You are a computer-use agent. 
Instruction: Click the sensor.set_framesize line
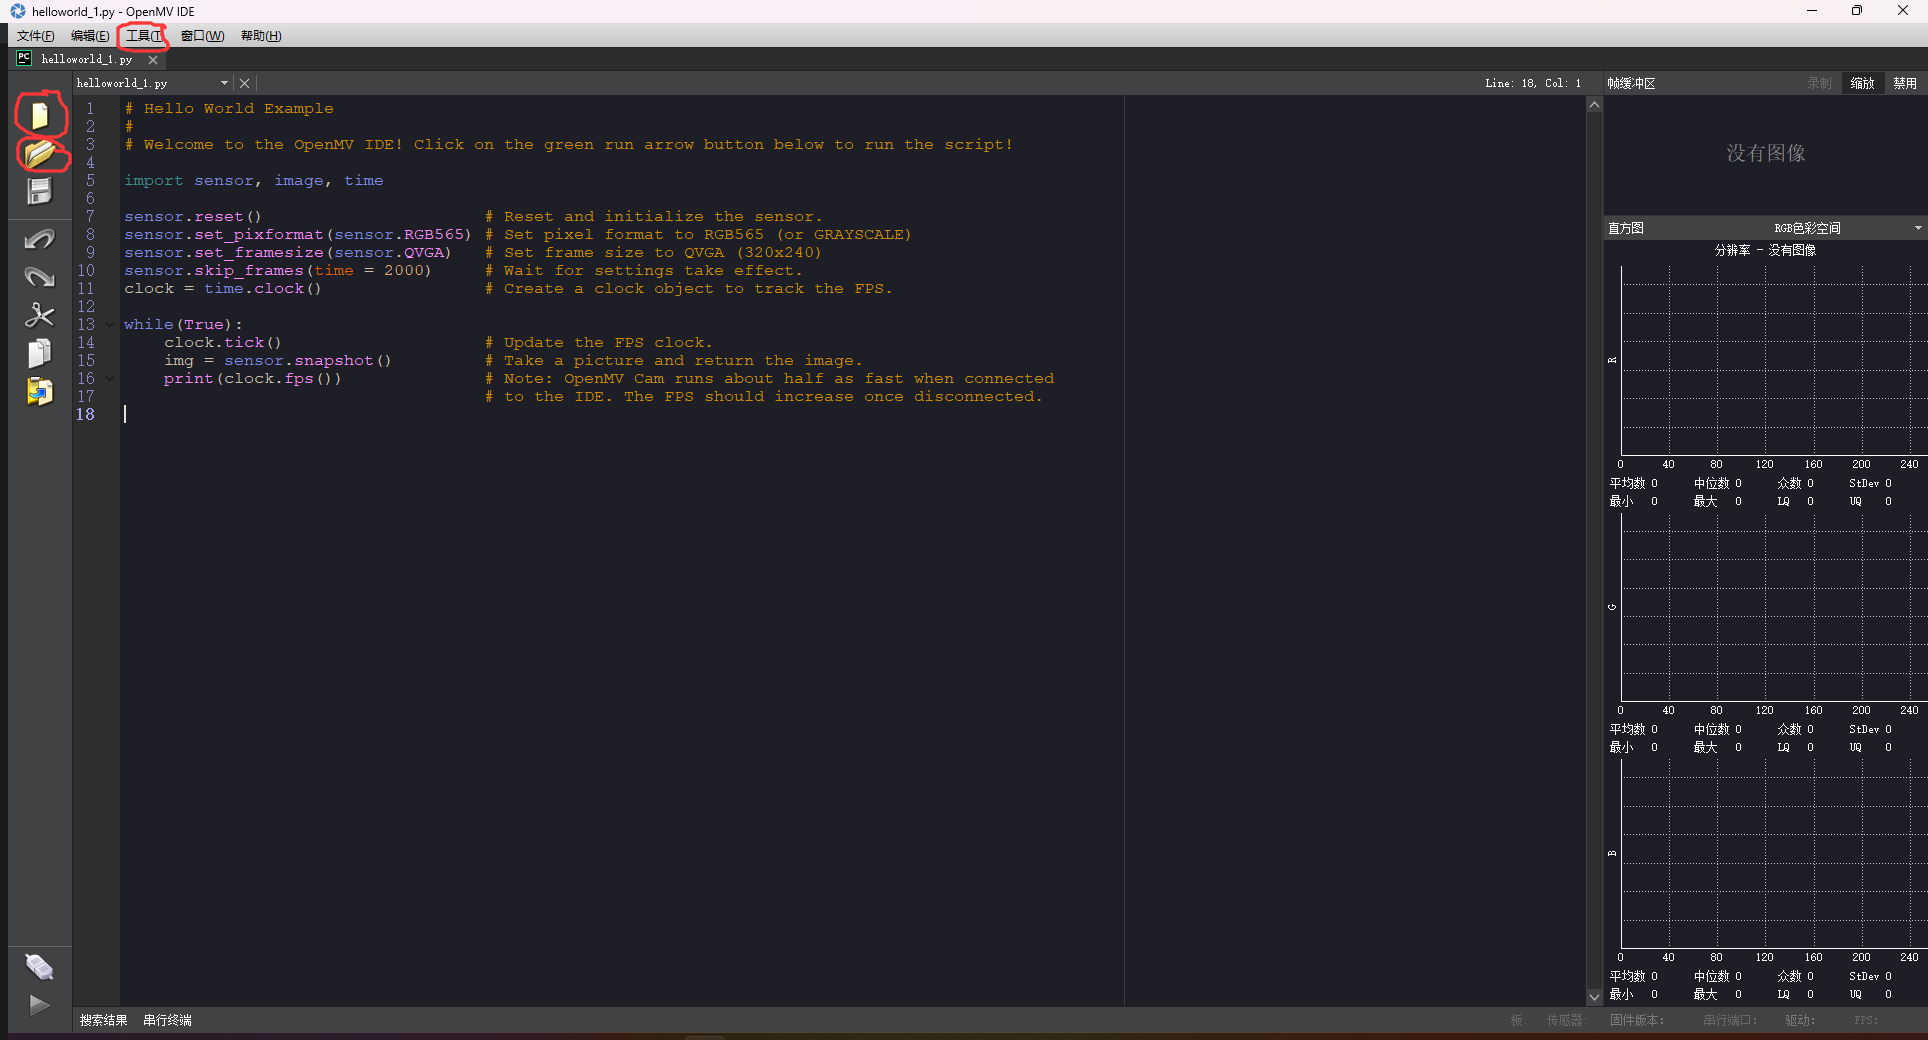click(x=287, y=252)
